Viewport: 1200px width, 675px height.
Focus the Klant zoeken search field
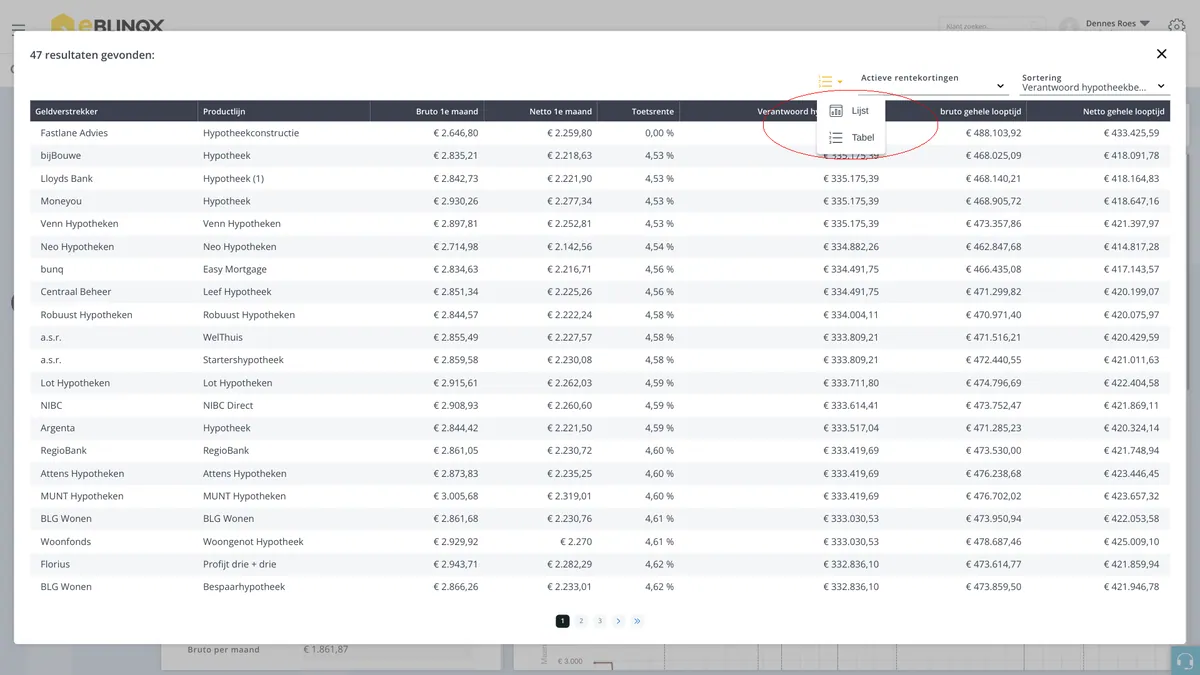[x=992, y=25]
